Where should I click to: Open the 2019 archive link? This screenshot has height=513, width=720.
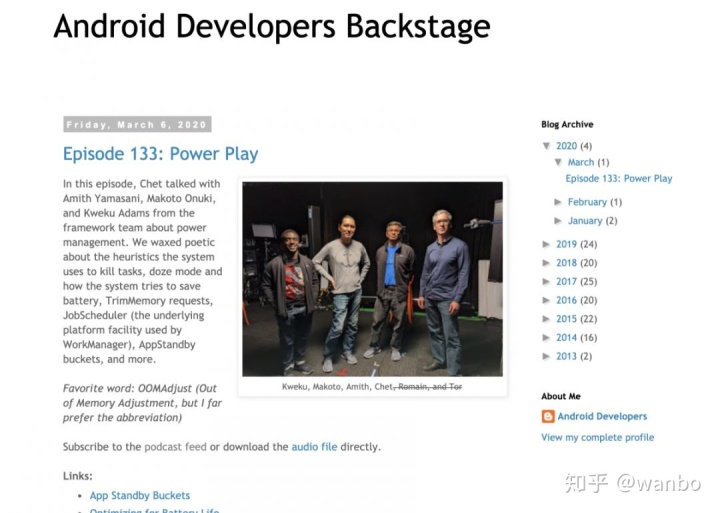(x=566, y=244)
